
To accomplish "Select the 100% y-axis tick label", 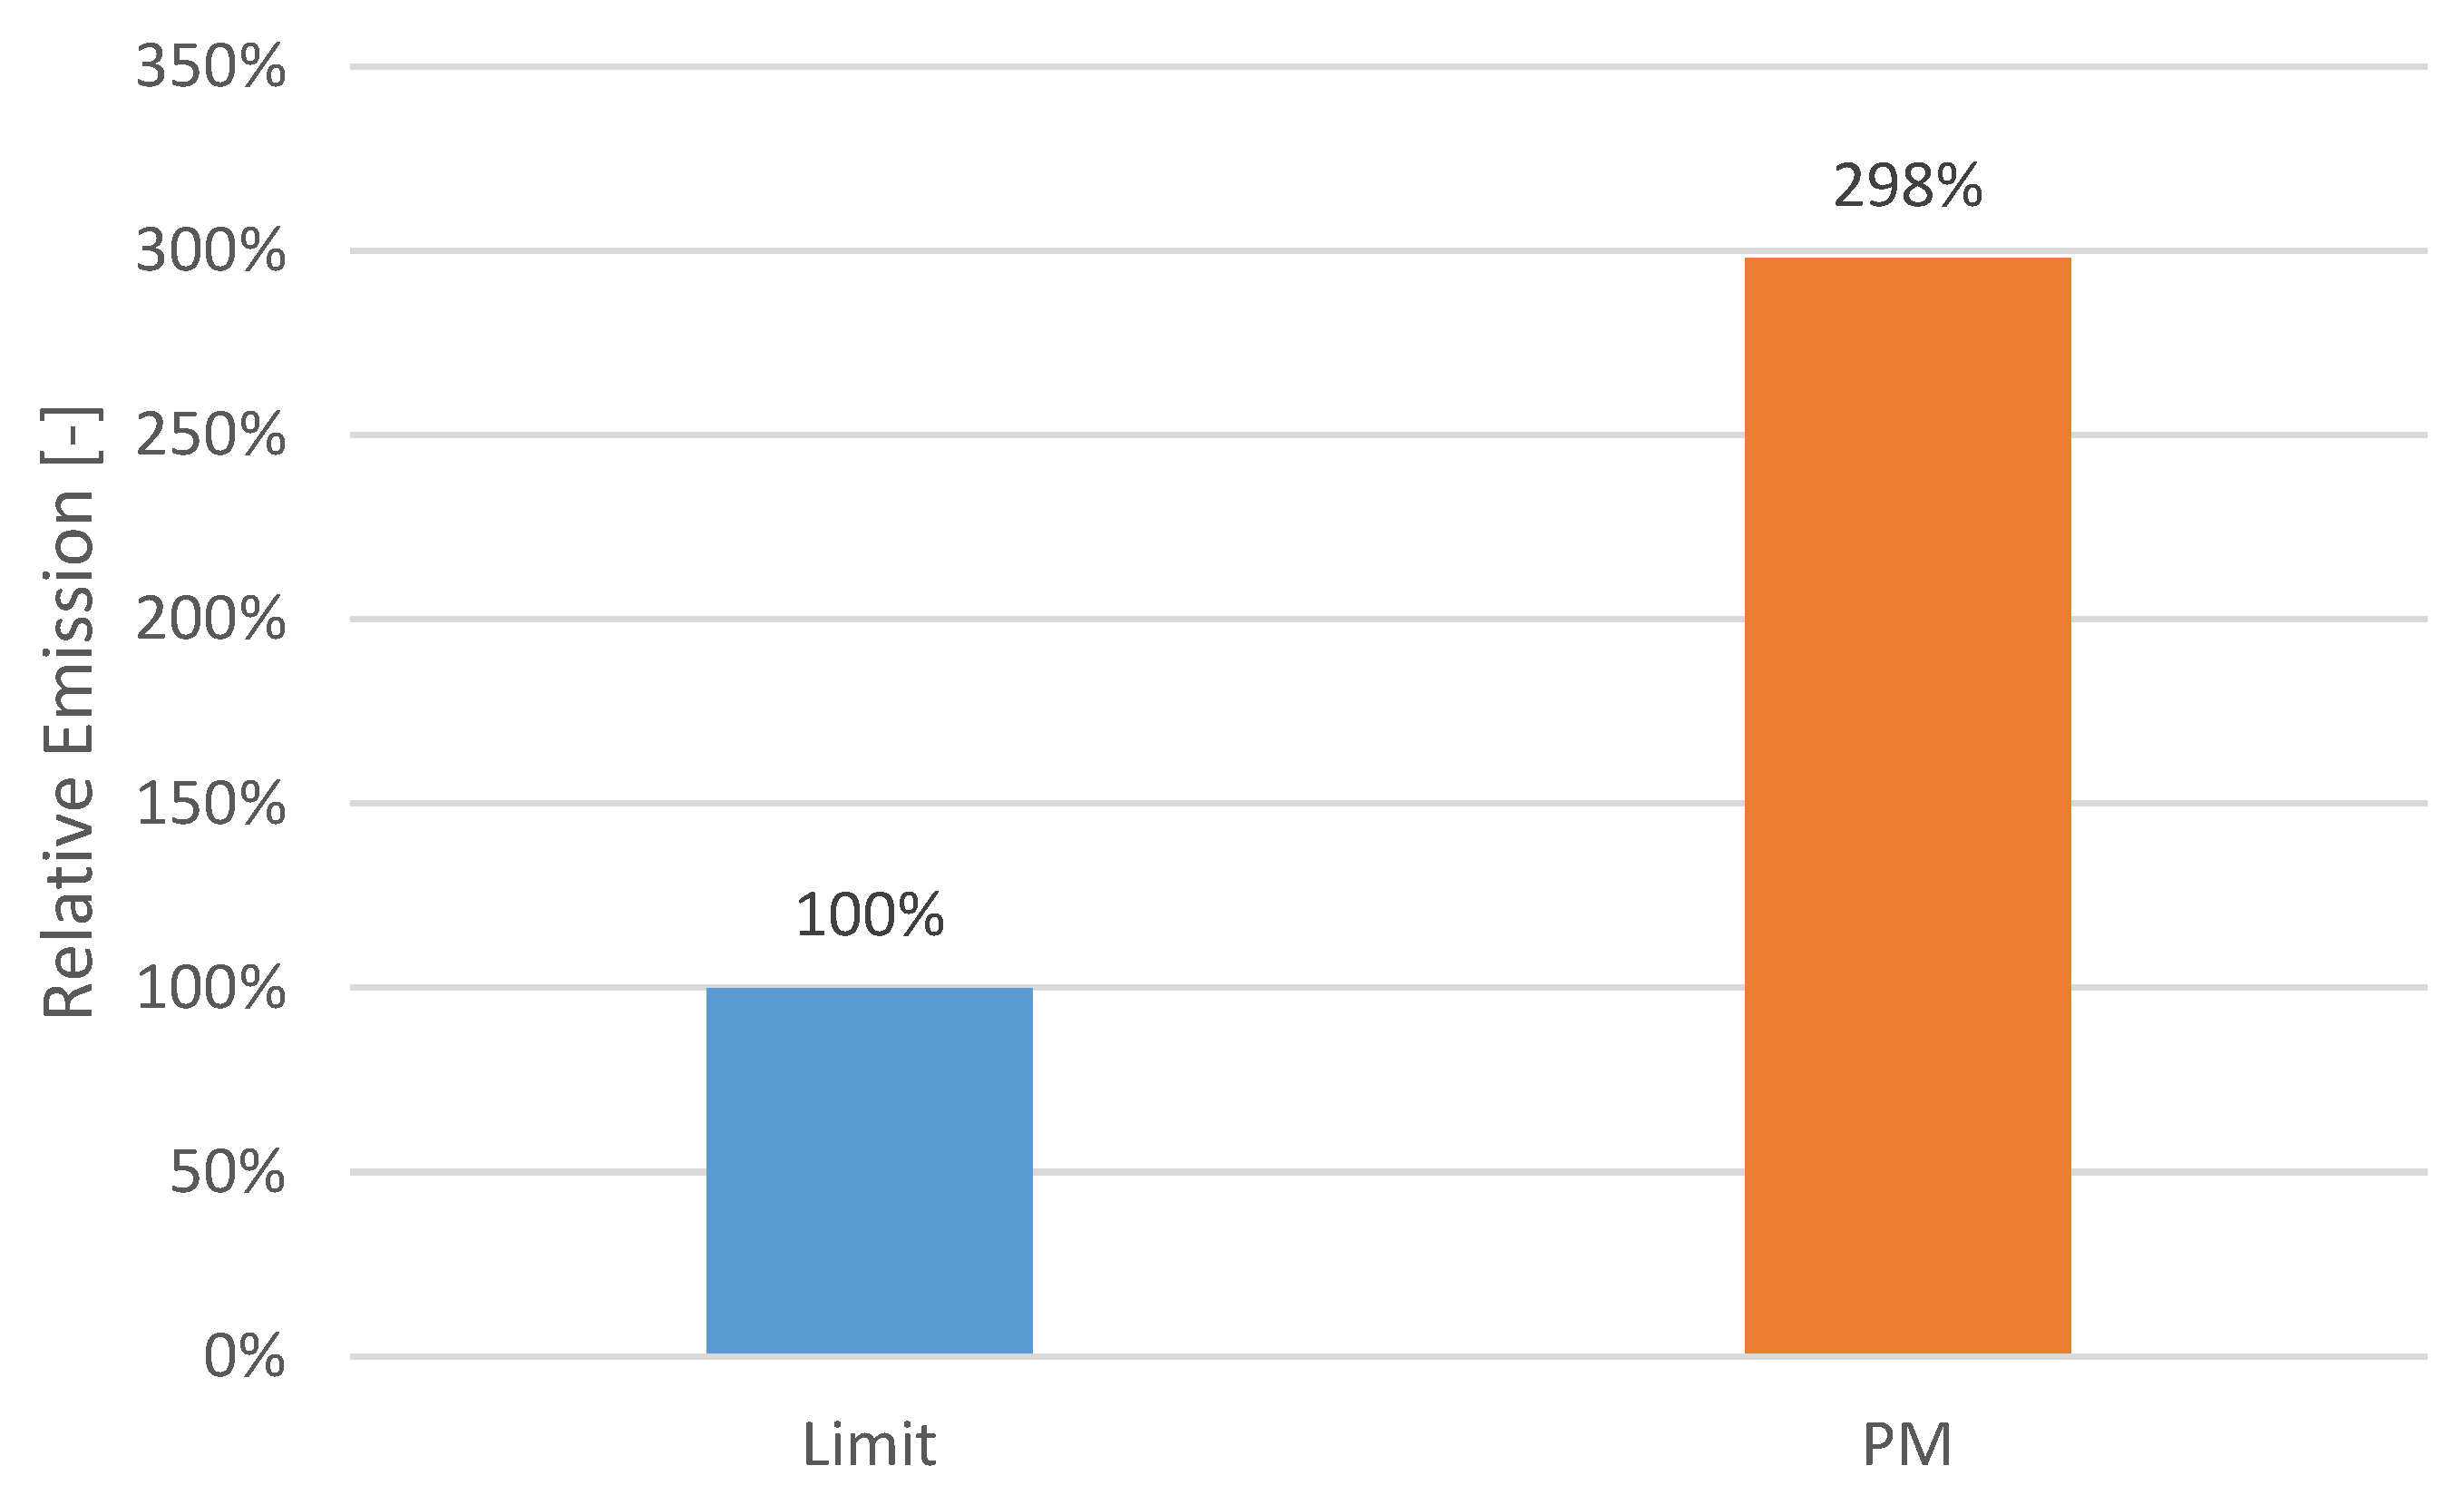I will (x=210, y=989).
